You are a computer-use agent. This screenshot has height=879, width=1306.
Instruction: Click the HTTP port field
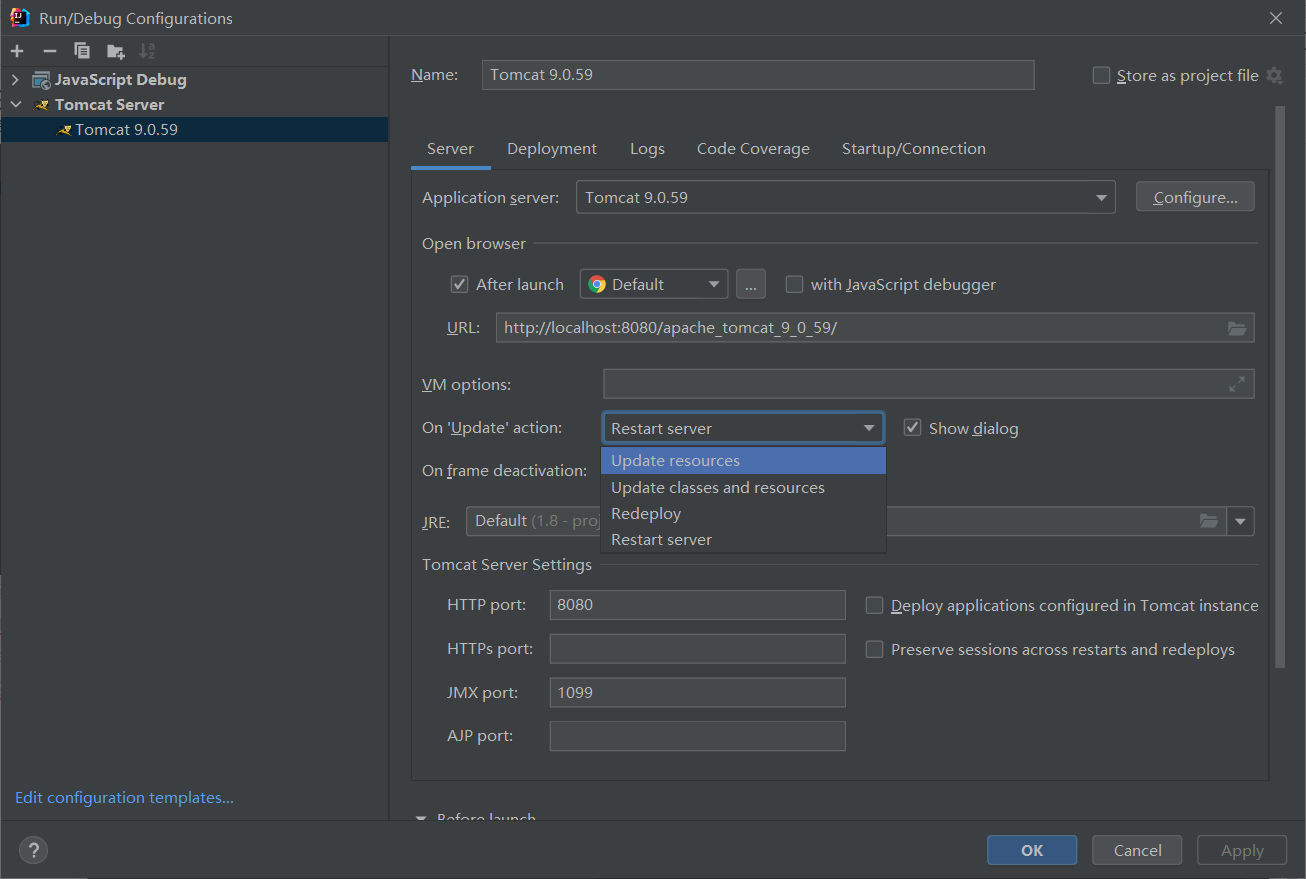pos(698,605)
